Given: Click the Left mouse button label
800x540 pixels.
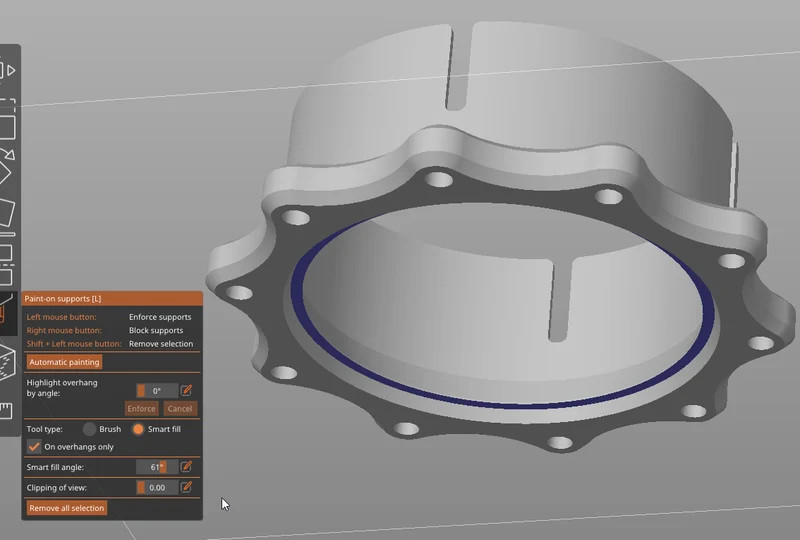Looking at the screenshot, I should coord(61,317).
